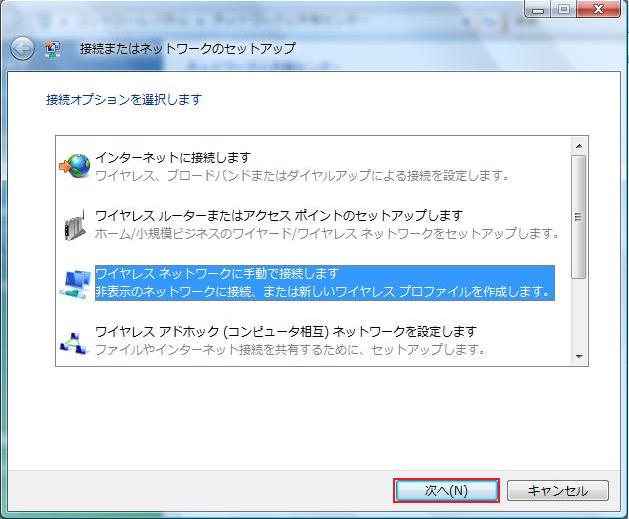Click the network setup wizard title icon
Image resolution: width=629 pixels, height=519 pixels.
point(53,48)
